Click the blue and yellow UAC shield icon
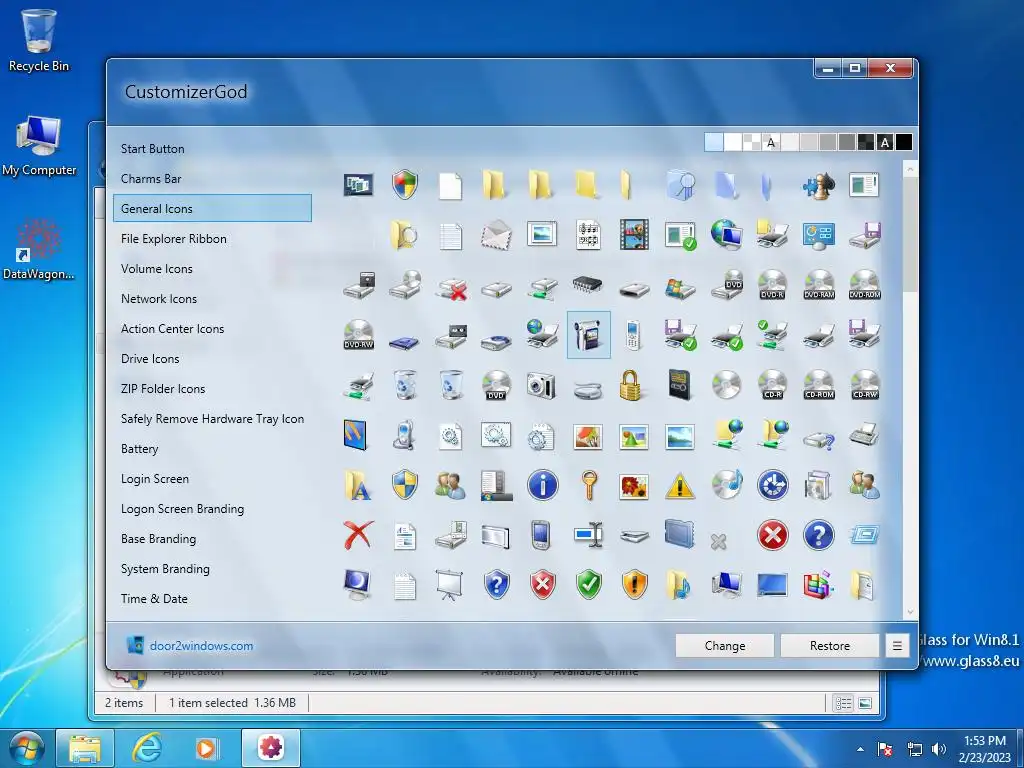 [404, 485]
